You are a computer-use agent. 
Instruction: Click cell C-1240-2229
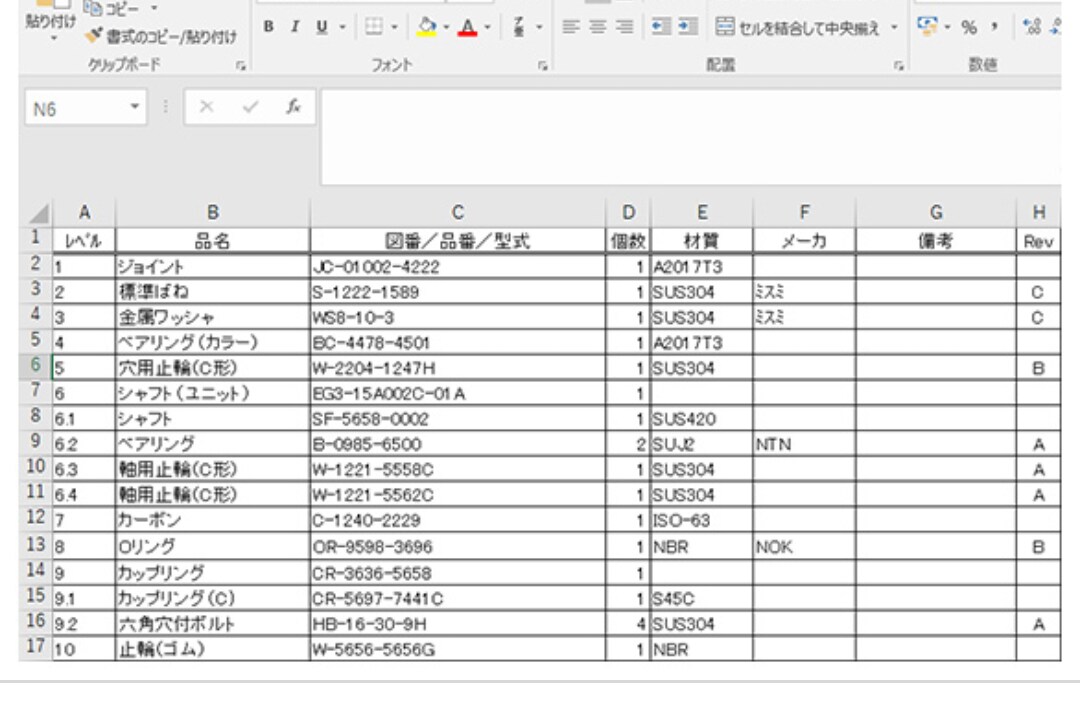457,520
